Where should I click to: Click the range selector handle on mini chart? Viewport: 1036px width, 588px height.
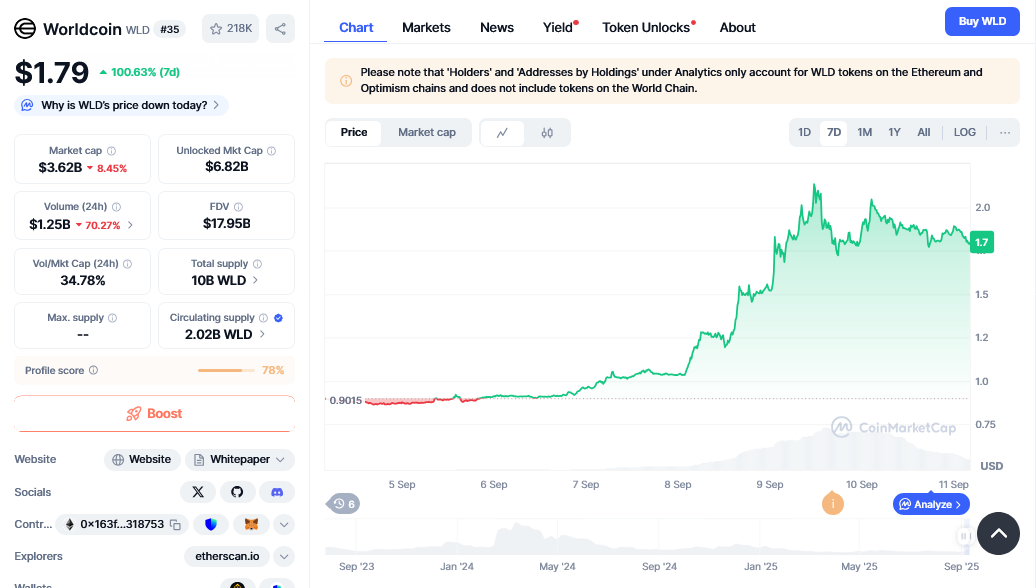tap(964, 536)
